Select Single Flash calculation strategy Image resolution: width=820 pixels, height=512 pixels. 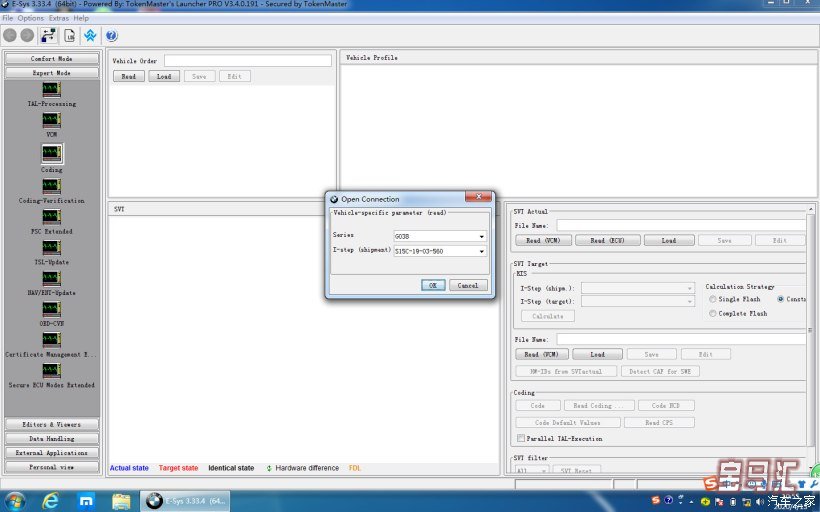click(x=712, y=299)
